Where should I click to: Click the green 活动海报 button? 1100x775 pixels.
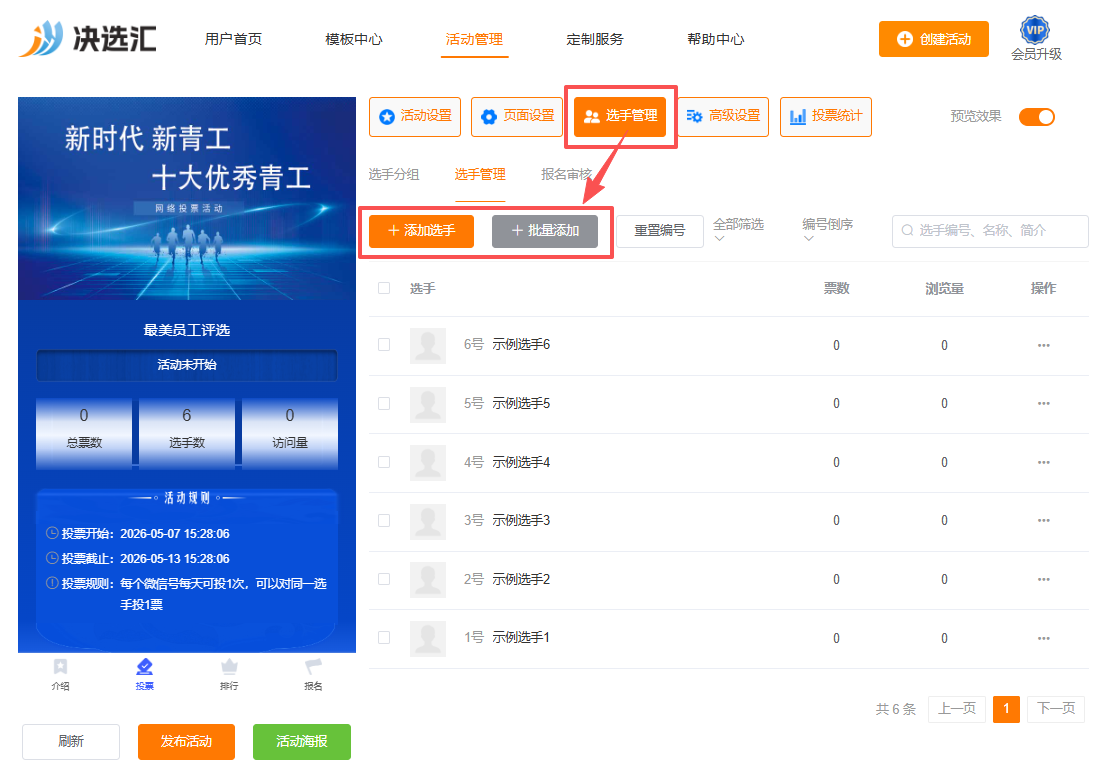[x=302, y=741]
